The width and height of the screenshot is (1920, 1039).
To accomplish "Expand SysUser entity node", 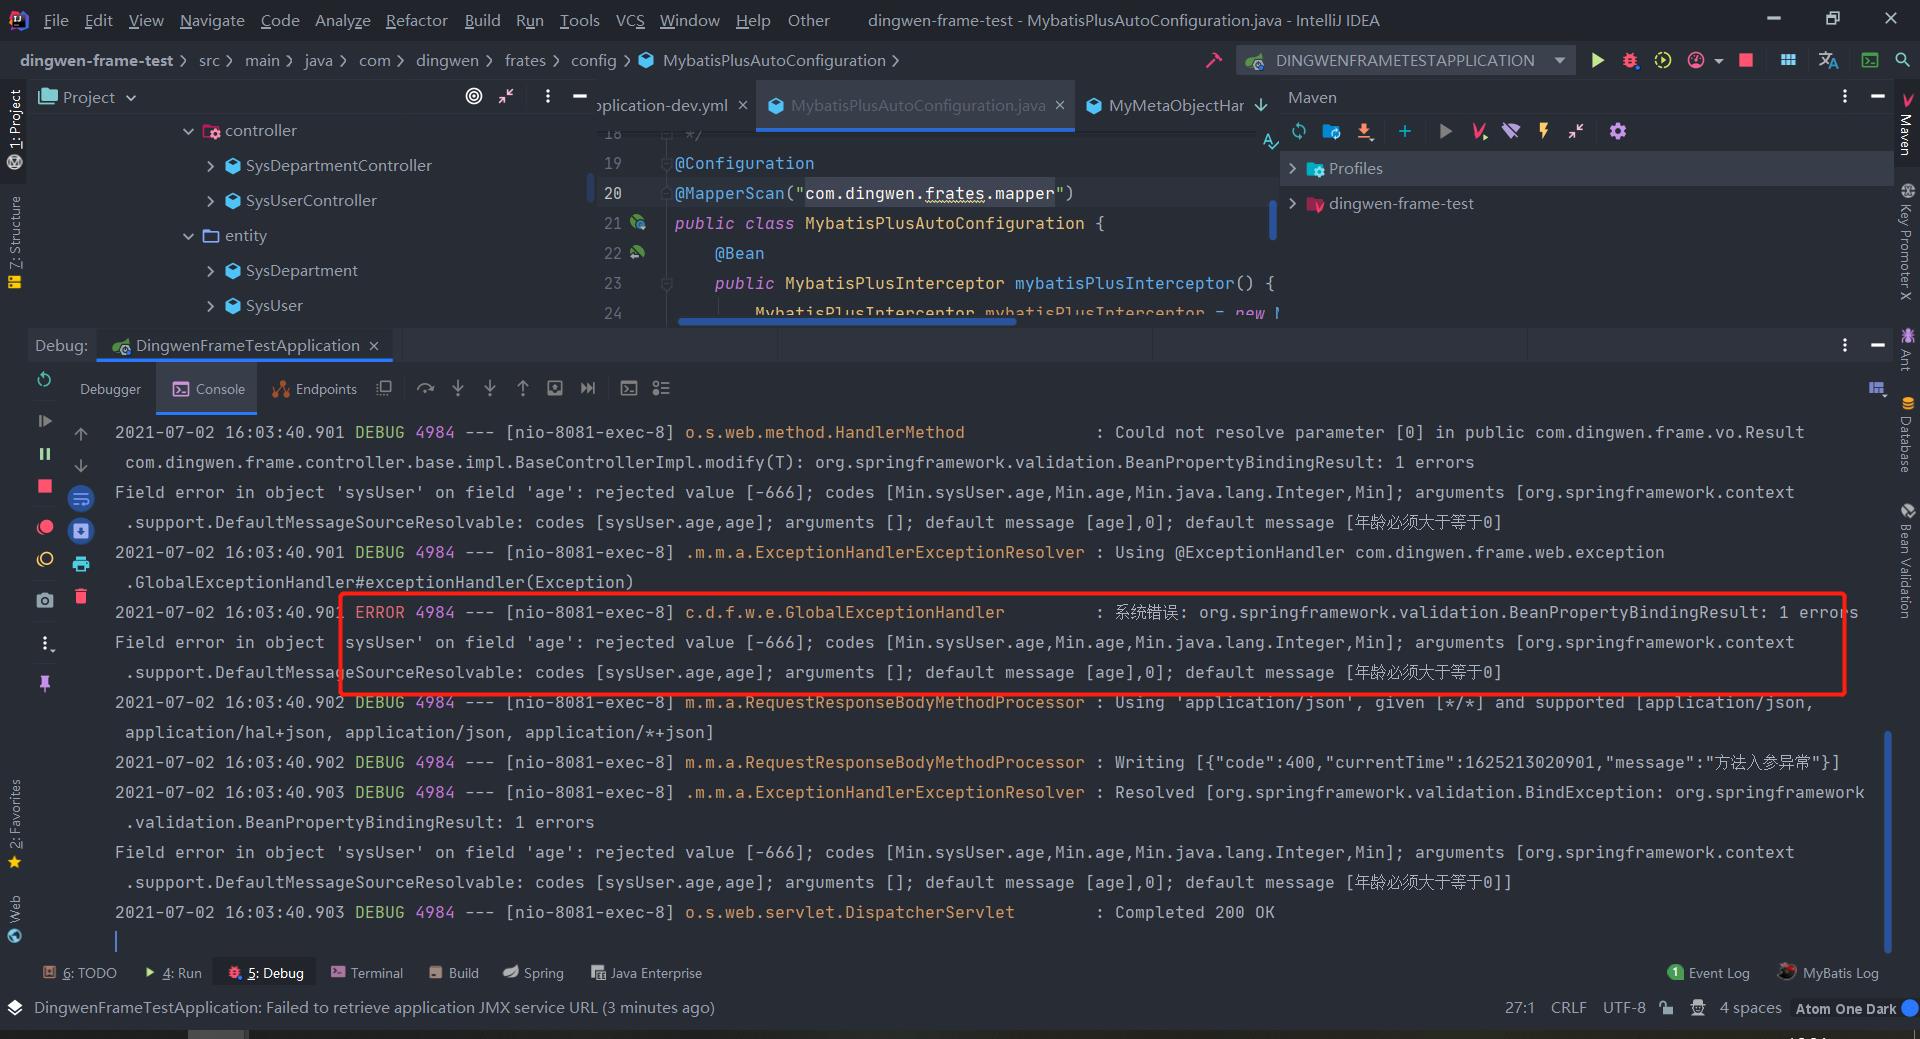I will (x=210, y=306).
